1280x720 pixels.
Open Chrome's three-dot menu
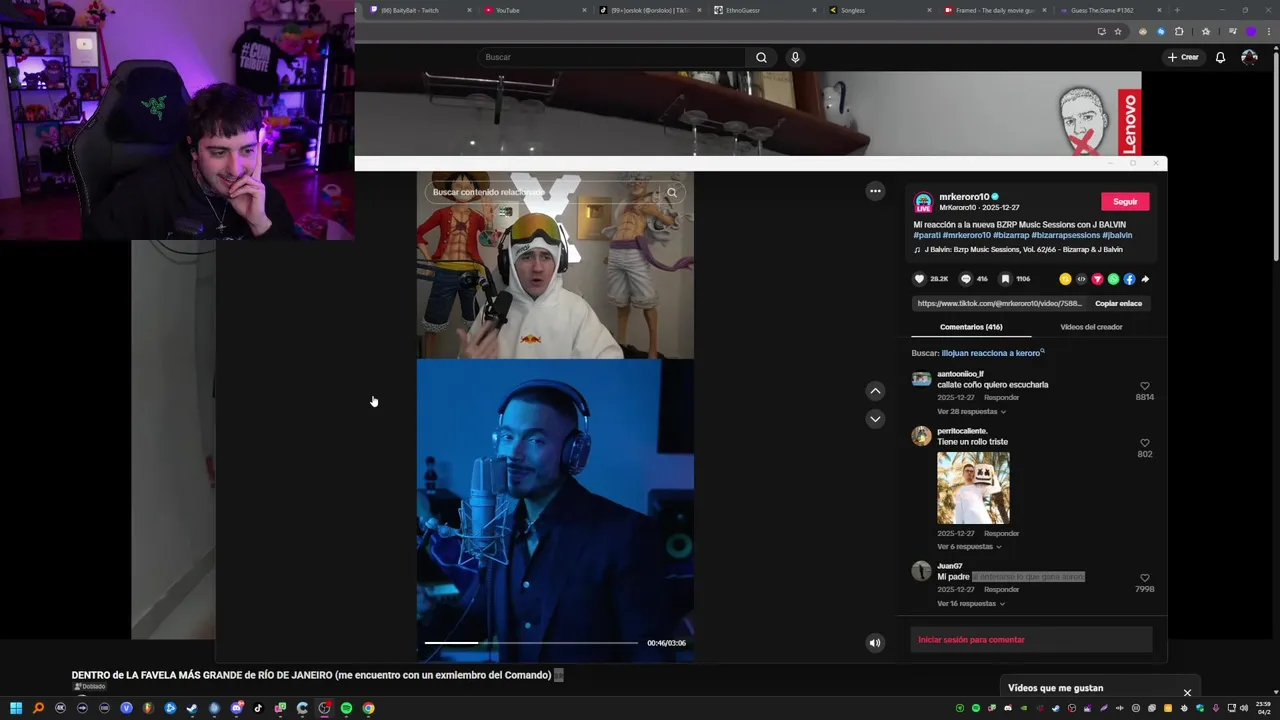(x=1270, y=31)
